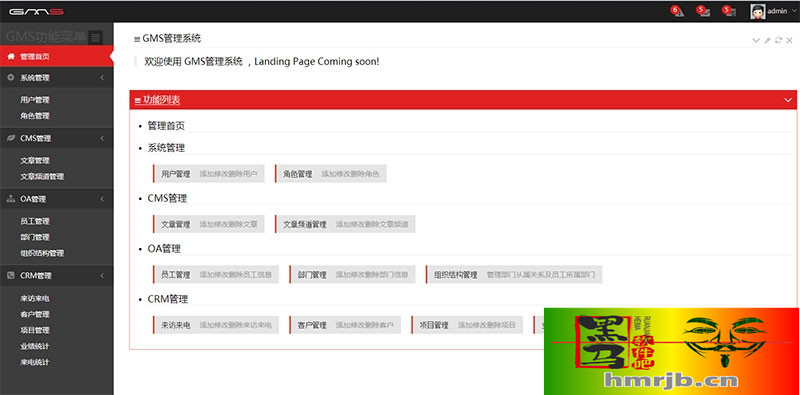Click the admin avatar picture
Image resolution: width=800 pixels, height=395 pixels.
pos(758,11)
